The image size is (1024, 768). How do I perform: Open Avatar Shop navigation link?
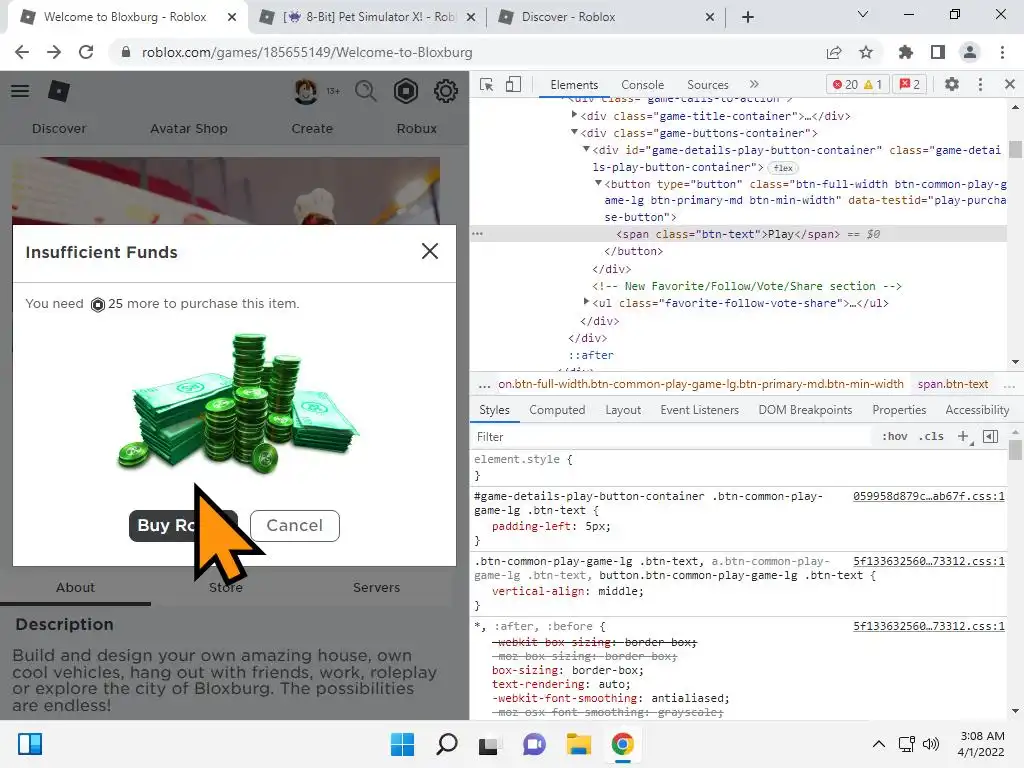(189, 129)
